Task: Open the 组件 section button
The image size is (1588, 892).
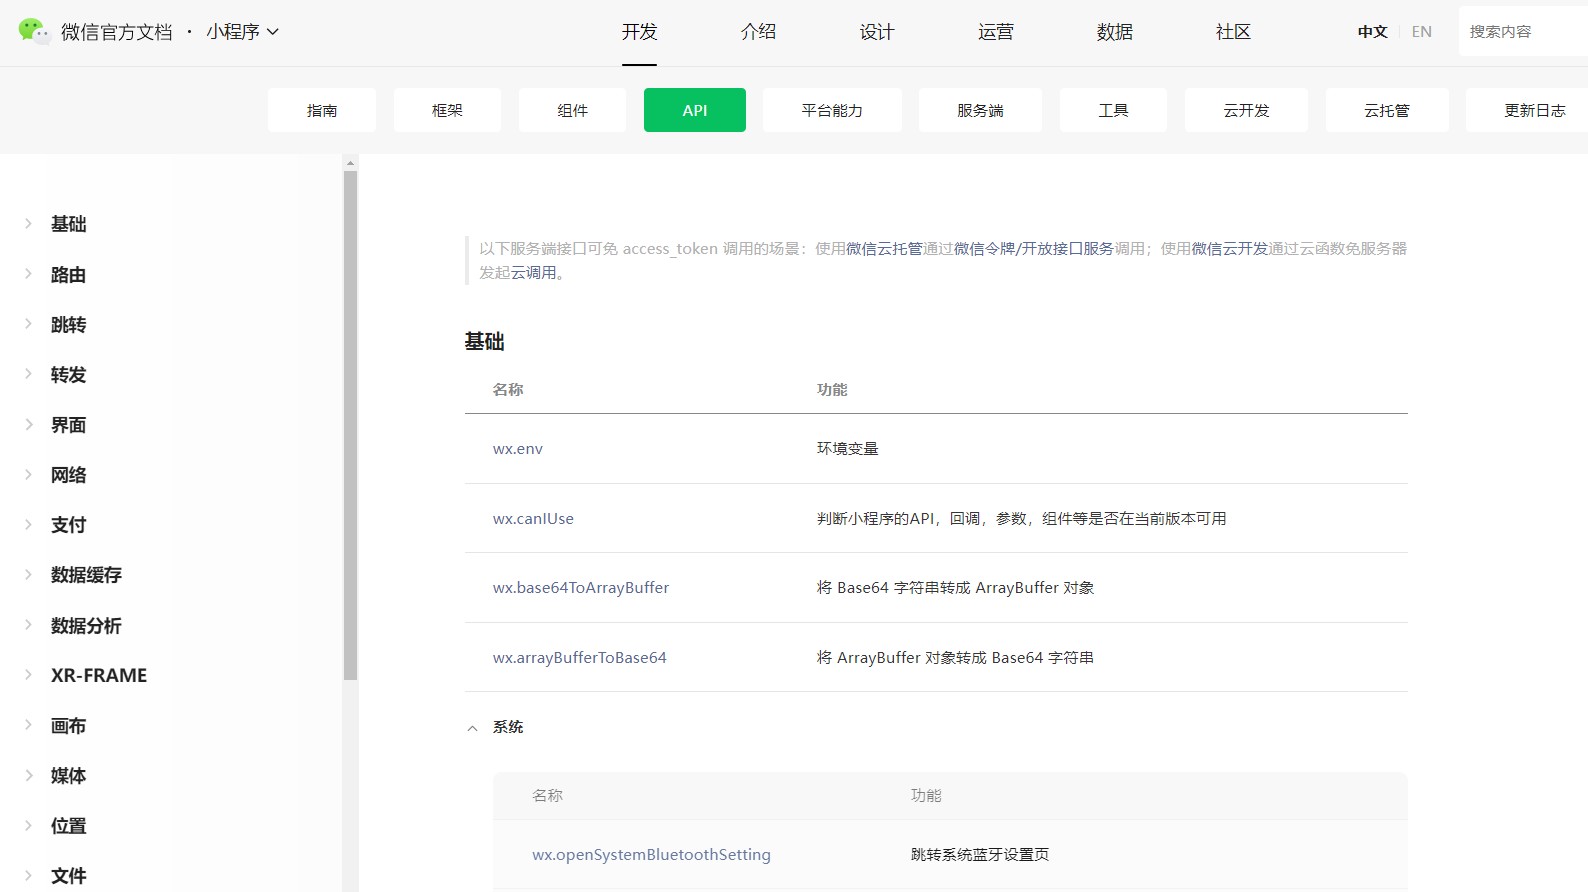Action: 572,110
